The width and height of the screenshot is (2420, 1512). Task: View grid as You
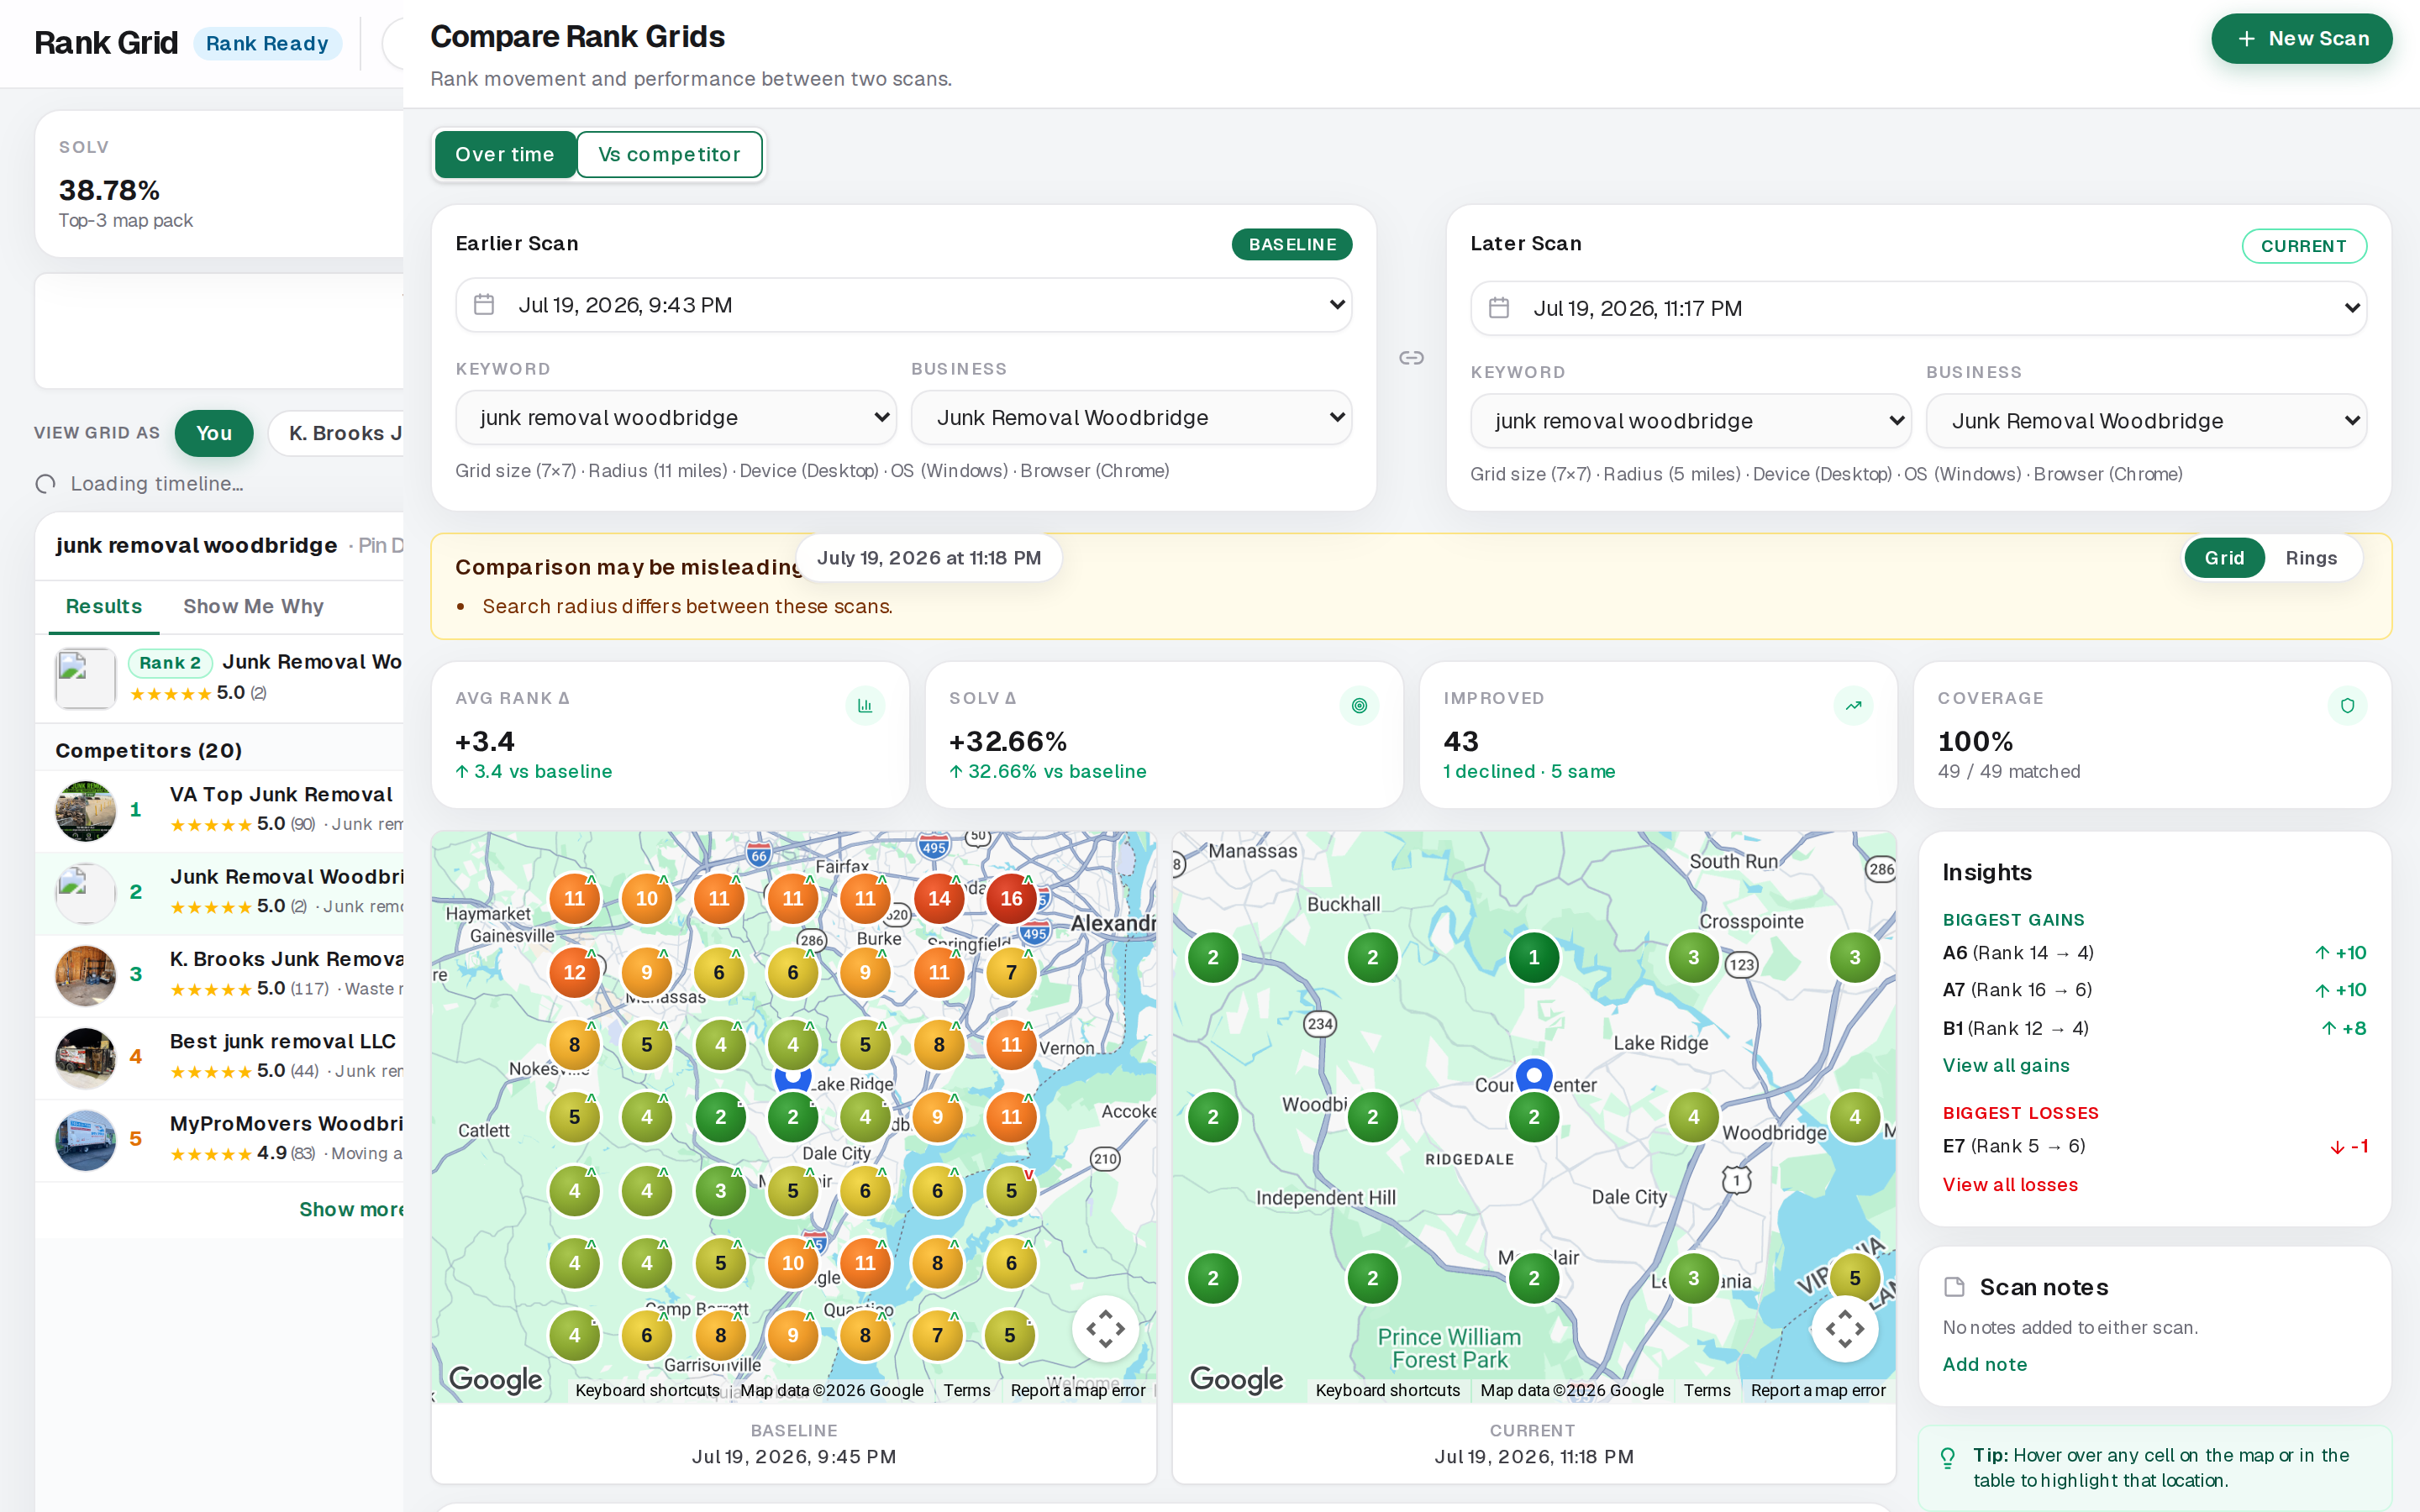214,433
